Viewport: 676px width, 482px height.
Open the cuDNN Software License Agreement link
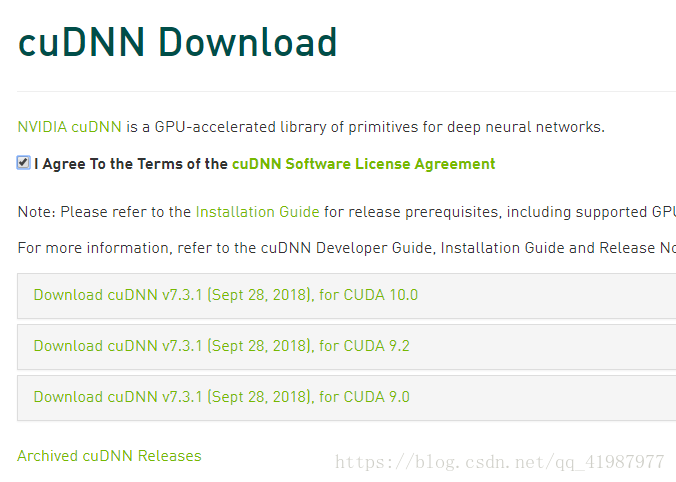click(363, 164)
